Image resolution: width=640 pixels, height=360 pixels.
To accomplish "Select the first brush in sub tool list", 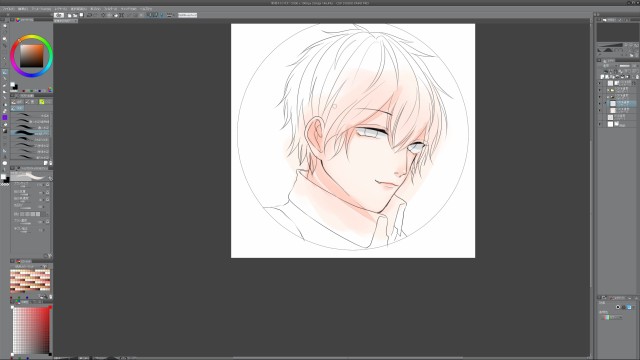I will 31,116.
